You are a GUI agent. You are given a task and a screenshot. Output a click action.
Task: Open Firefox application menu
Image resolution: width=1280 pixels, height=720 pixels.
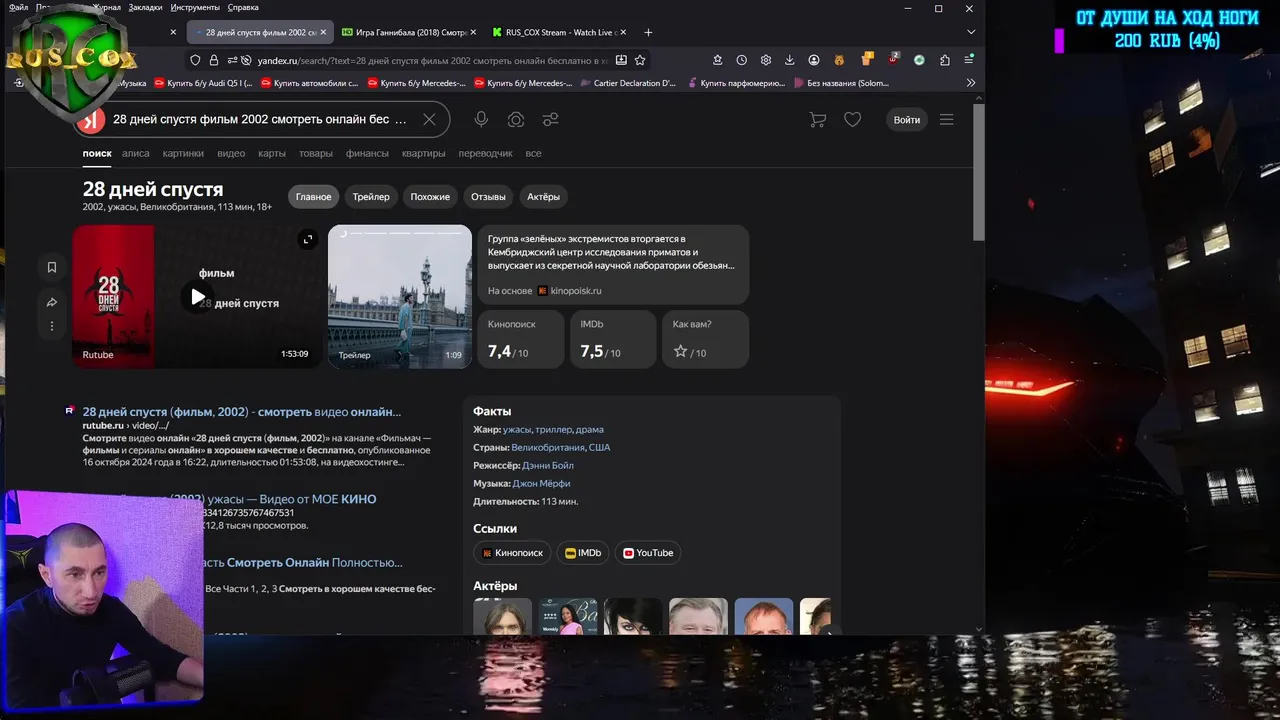969,60
